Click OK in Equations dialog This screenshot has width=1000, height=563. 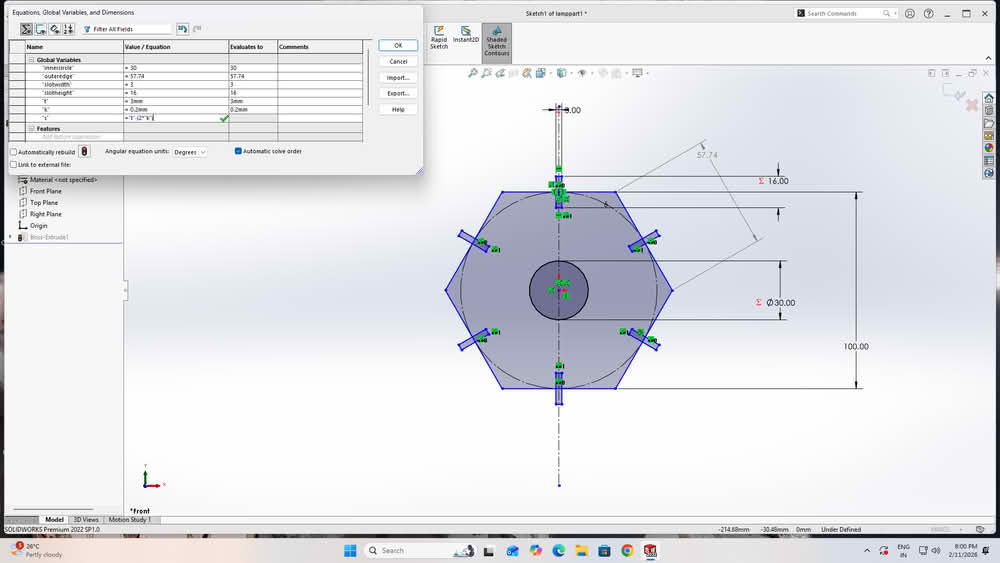pos(398,45)
